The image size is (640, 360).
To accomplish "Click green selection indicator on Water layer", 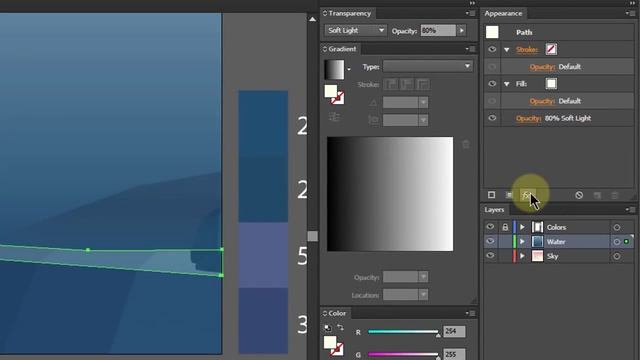I will (x=627, y=242).
